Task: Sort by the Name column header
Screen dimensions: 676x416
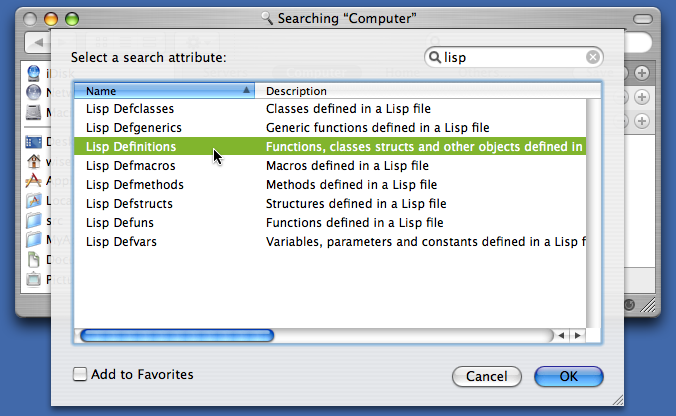Action: click(x=164, y=91)
